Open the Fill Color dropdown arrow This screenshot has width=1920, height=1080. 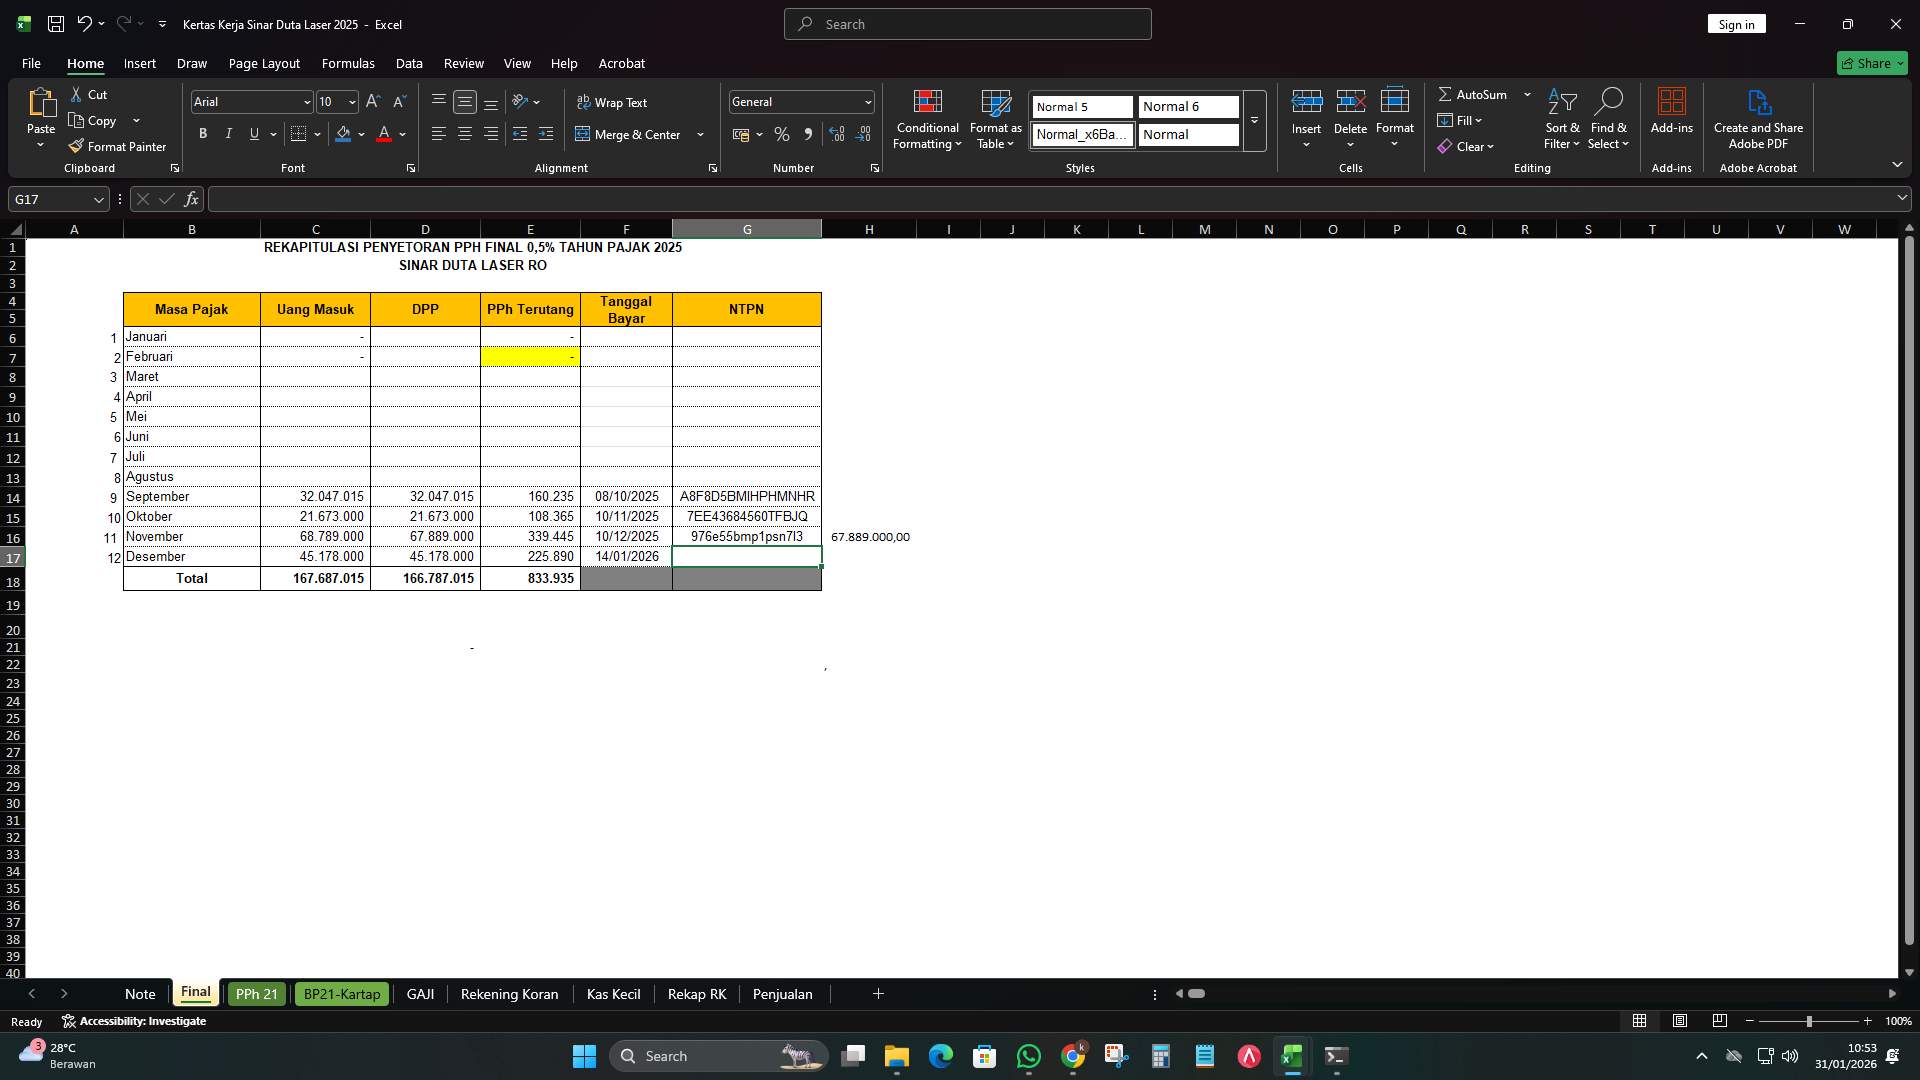point(362,134)
